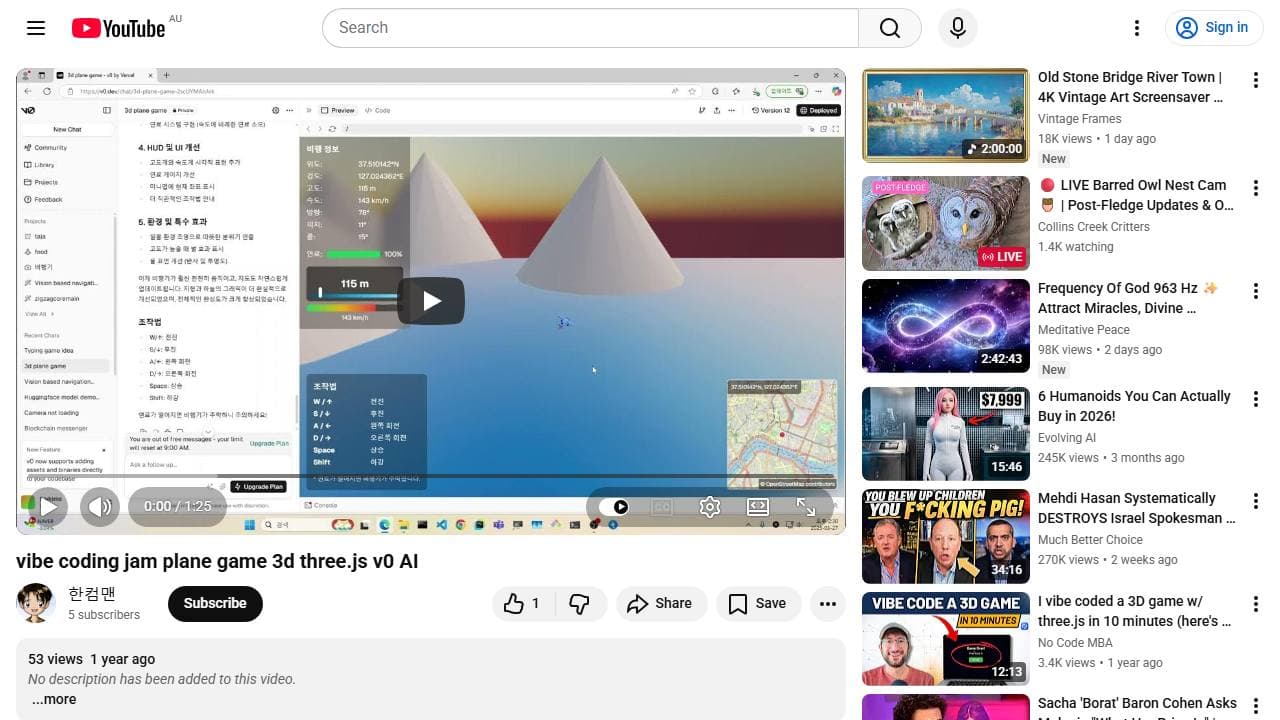
Task: Open 6 Humanoids video thumbnail
Action: click(x=945, y=434)
